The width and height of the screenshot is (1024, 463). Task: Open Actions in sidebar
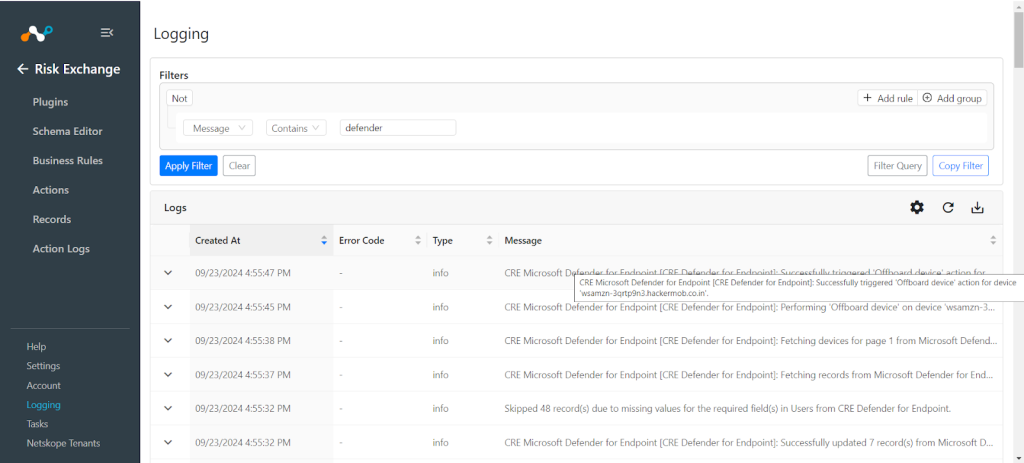50,190
